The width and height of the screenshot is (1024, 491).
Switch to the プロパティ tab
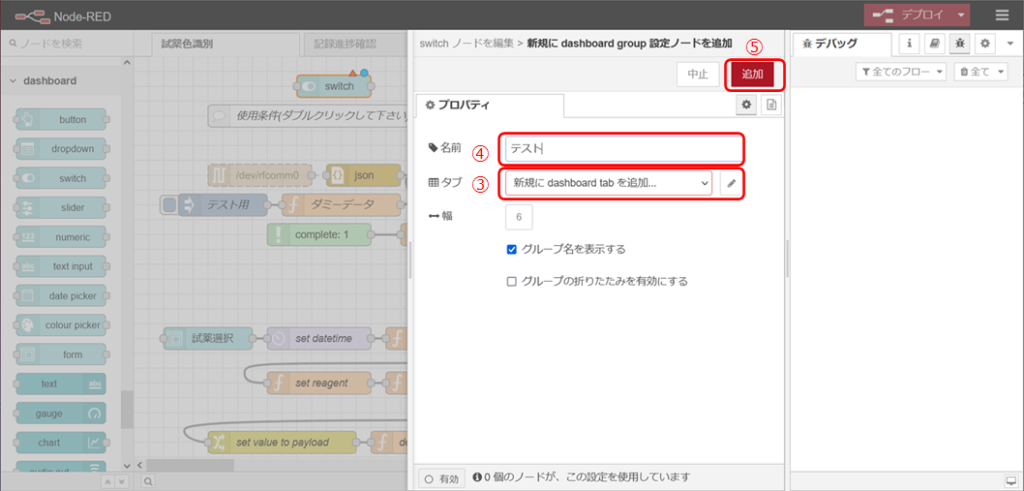pyautogui.click(x=490, y=105)
